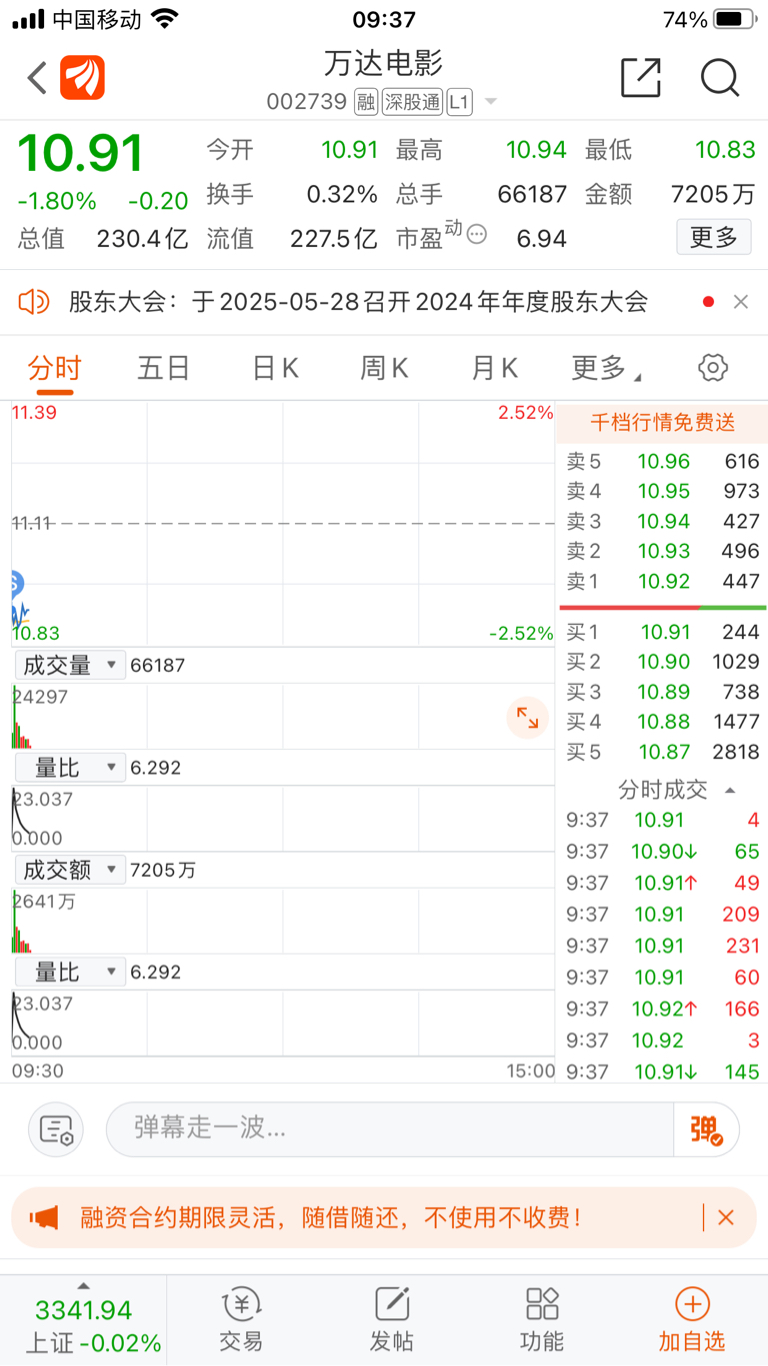Open the 功能 functions icon

542,1320
